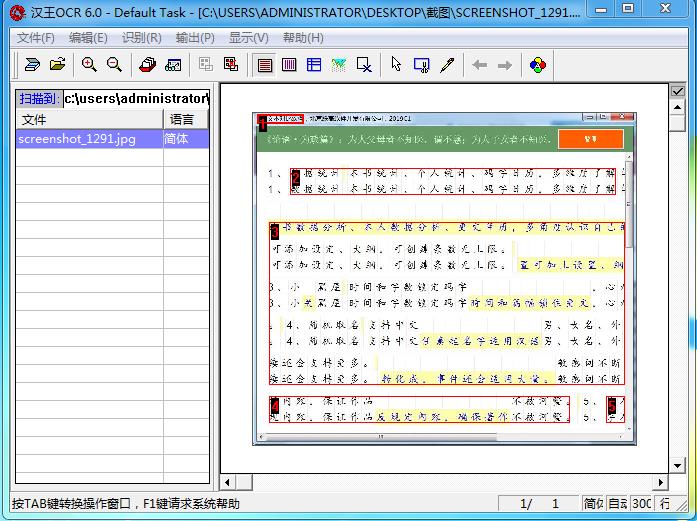Viewport: 697px width, 521px height.
Task: Open the 文件(F) menu
Action: pyautogui.click(x=36, y=38)
